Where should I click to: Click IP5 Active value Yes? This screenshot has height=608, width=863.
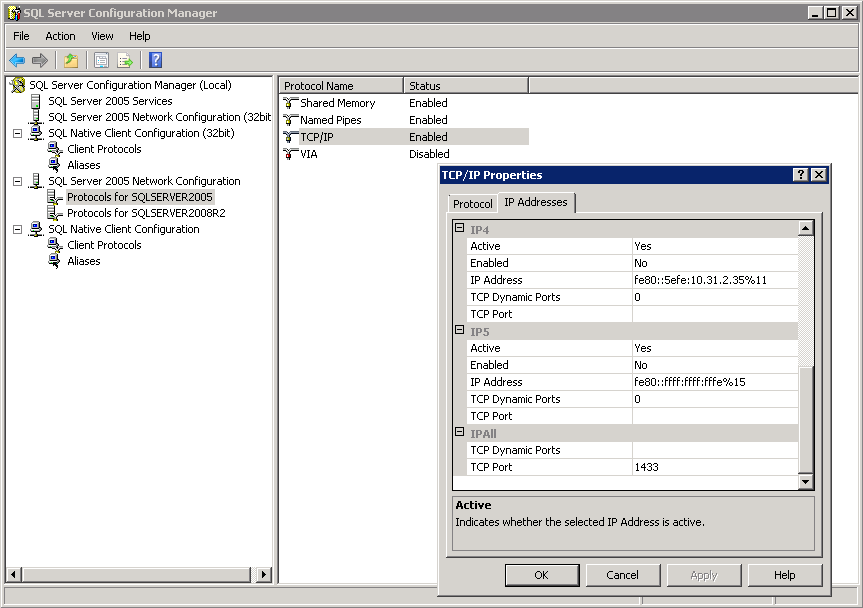coord(715,348)
